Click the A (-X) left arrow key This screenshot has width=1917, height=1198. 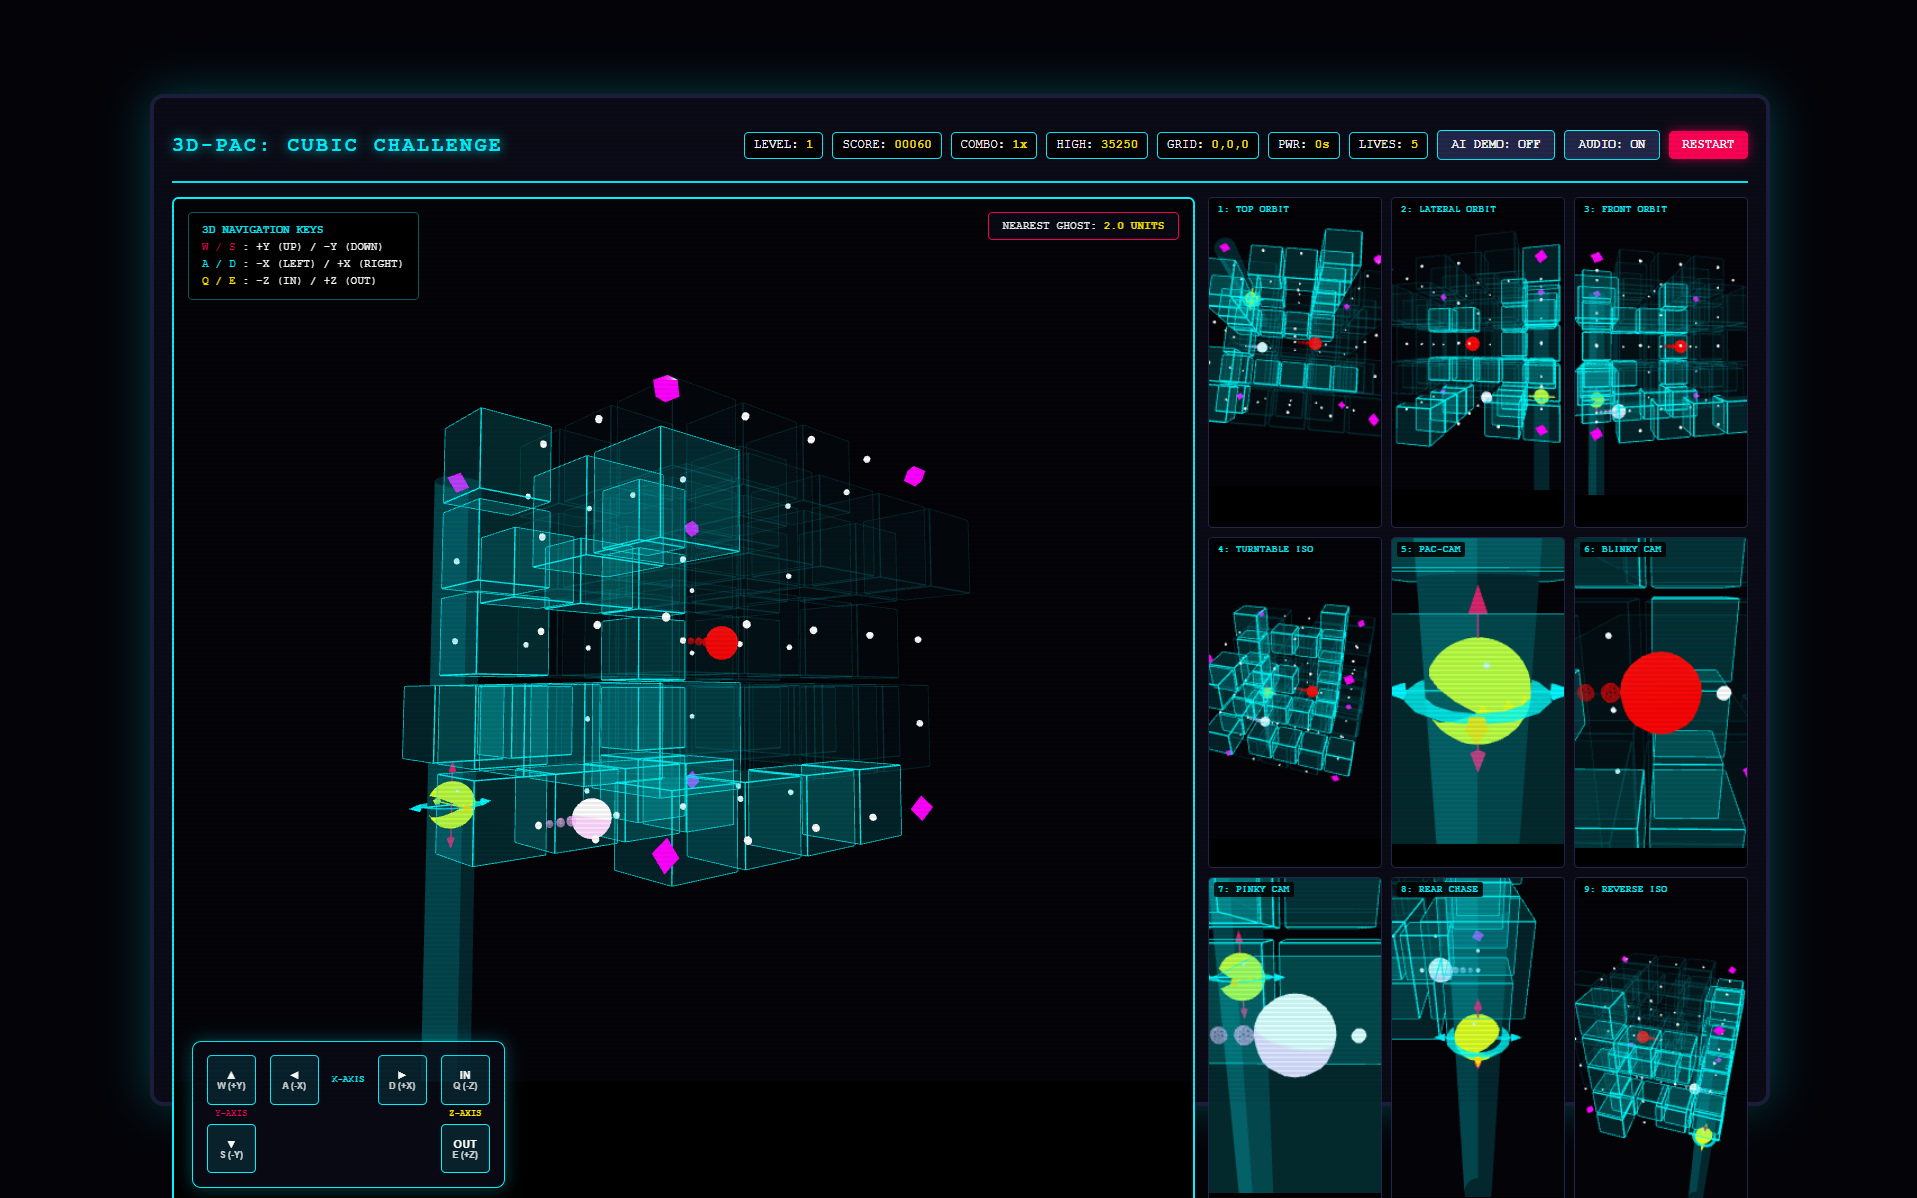coord(294,1080)
